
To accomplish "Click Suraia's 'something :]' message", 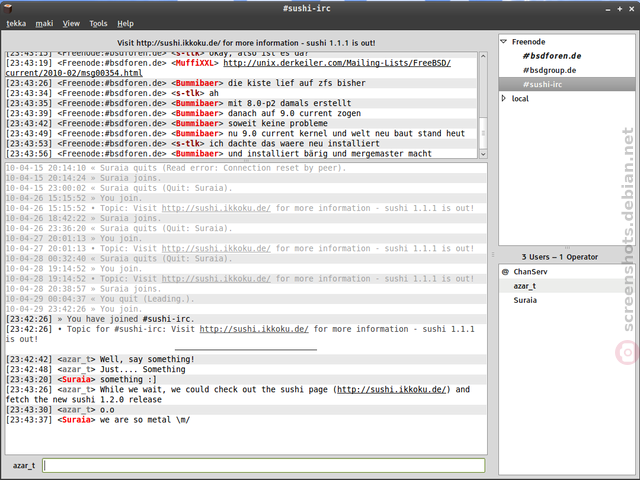I will 128,380.
